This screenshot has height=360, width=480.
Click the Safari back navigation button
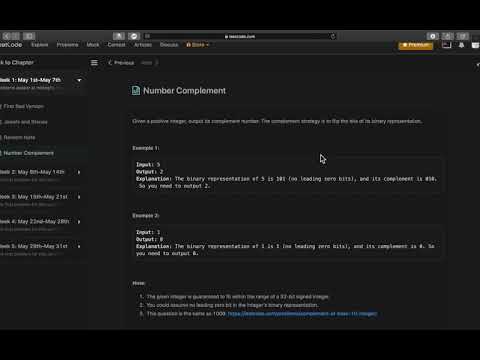click(x=7, y=36)
